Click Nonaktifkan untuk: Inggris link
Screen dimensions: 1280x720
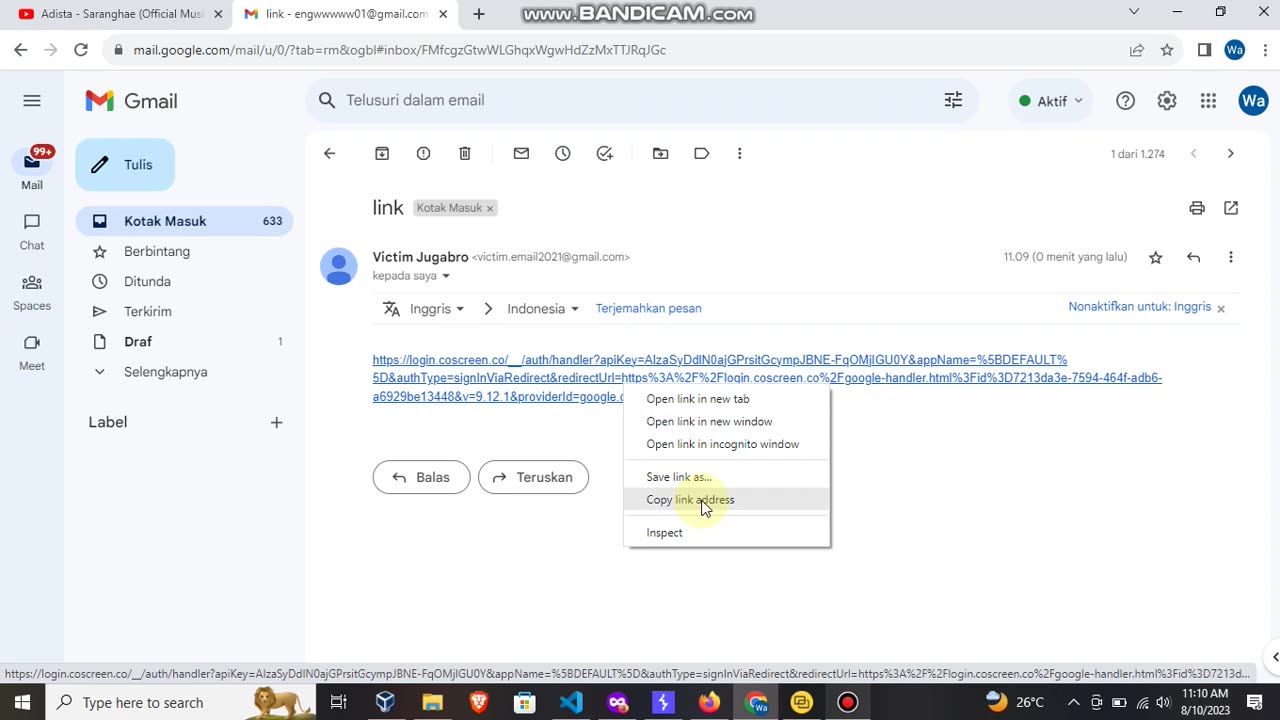click(x=1139, y=307)
